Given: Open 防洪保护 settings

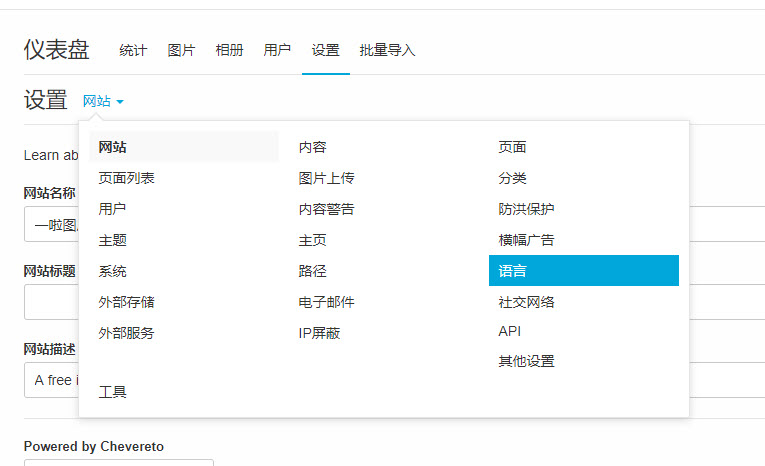Looking at the screenshot, I should (x=526, y=209).
